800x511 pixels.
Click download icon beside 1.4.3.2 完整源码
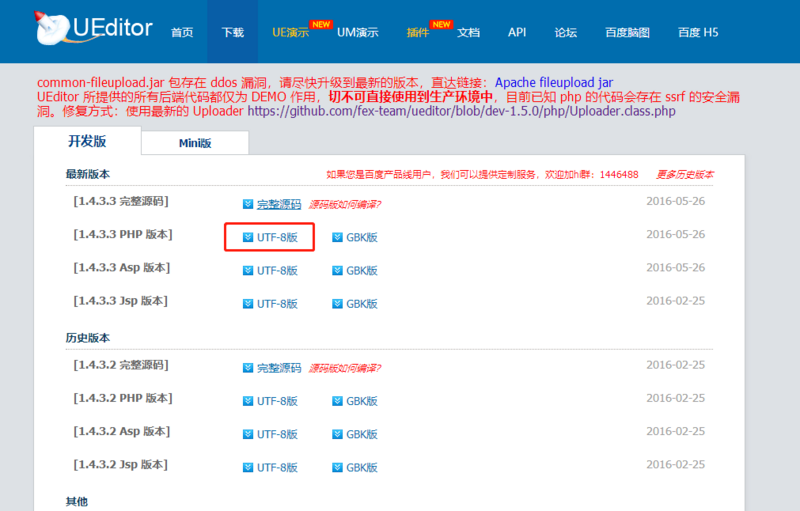pyautogui.click(x=248, y=368)
